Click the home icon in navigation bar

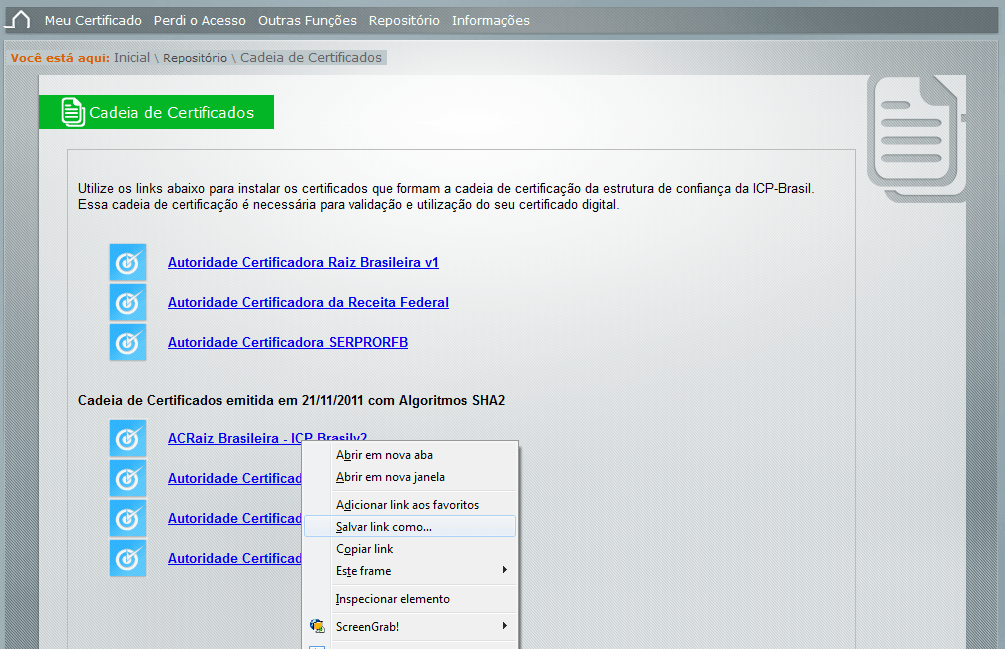pyautogui.click(x=19, y=20)
